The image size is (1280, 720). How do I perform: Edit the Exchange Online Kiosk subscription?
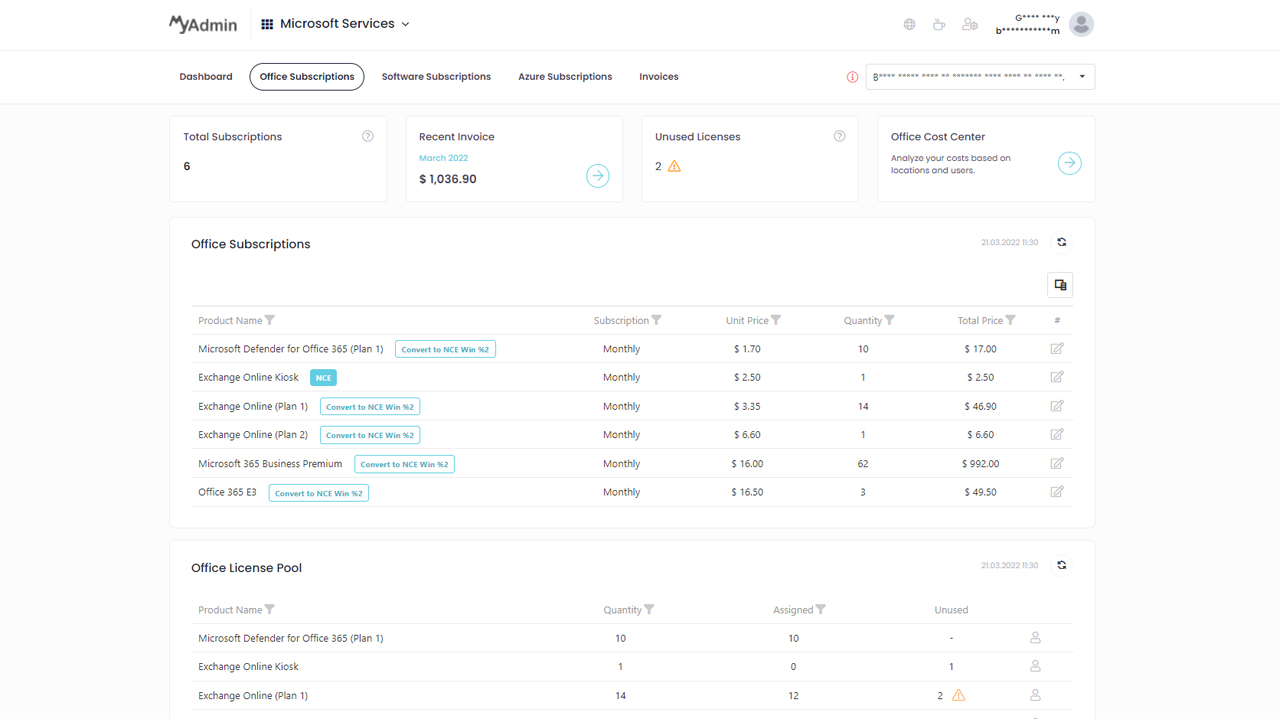1057,377
